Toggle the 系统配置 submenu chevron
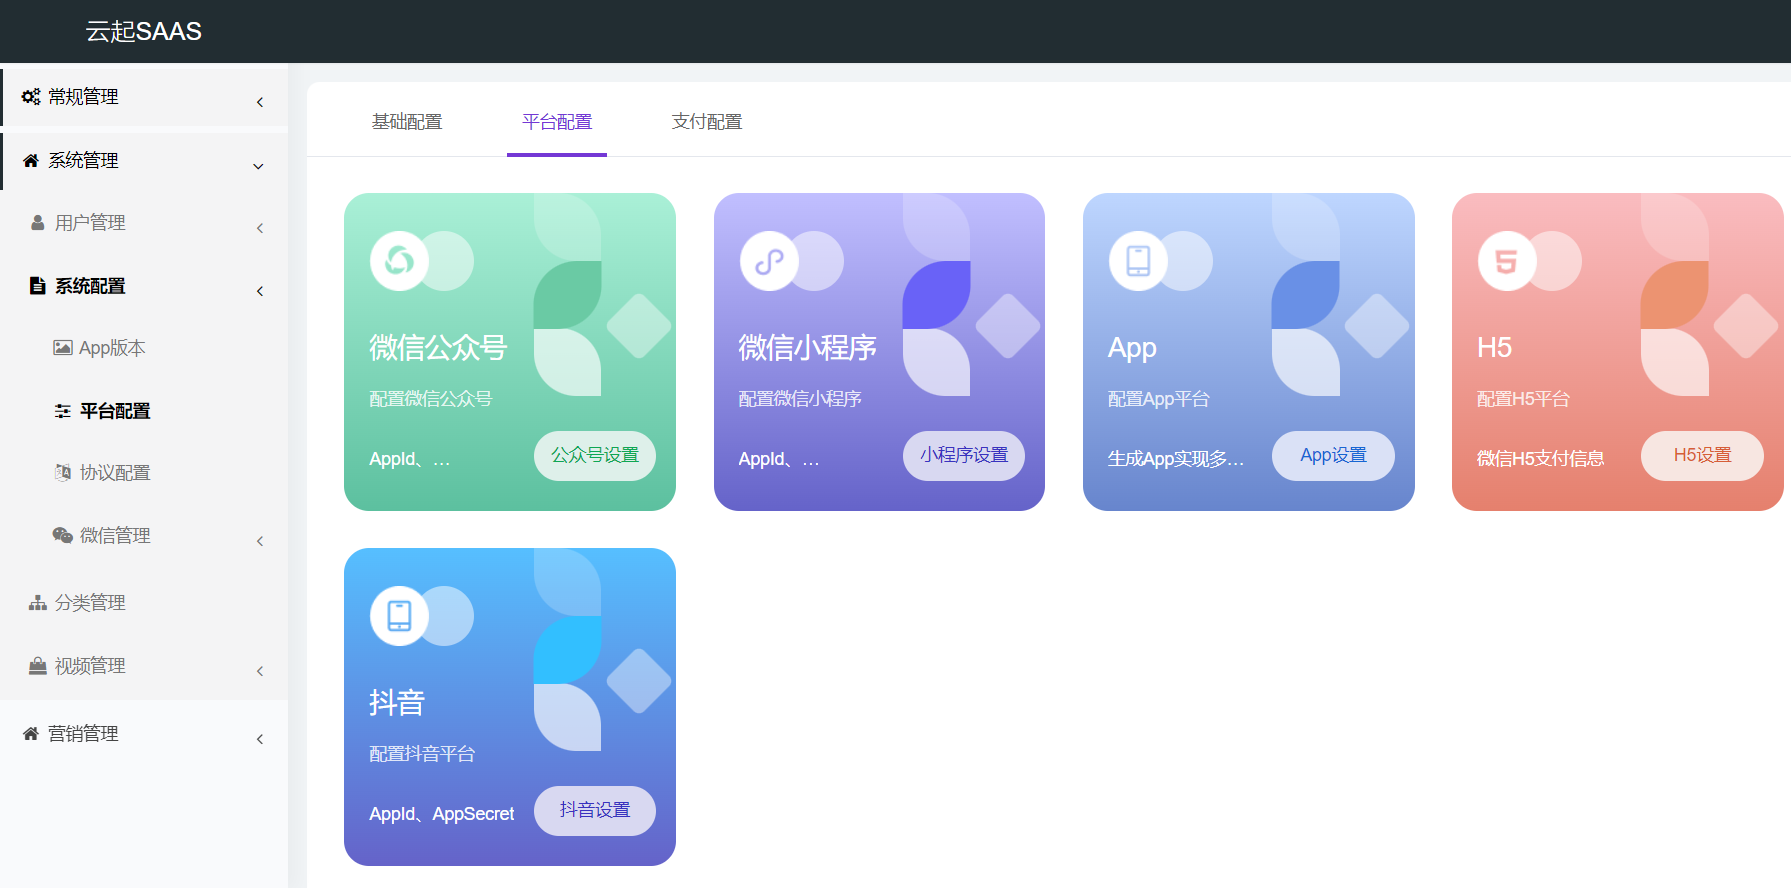The height and width of the screenshot is (888, 1791). 260,291
